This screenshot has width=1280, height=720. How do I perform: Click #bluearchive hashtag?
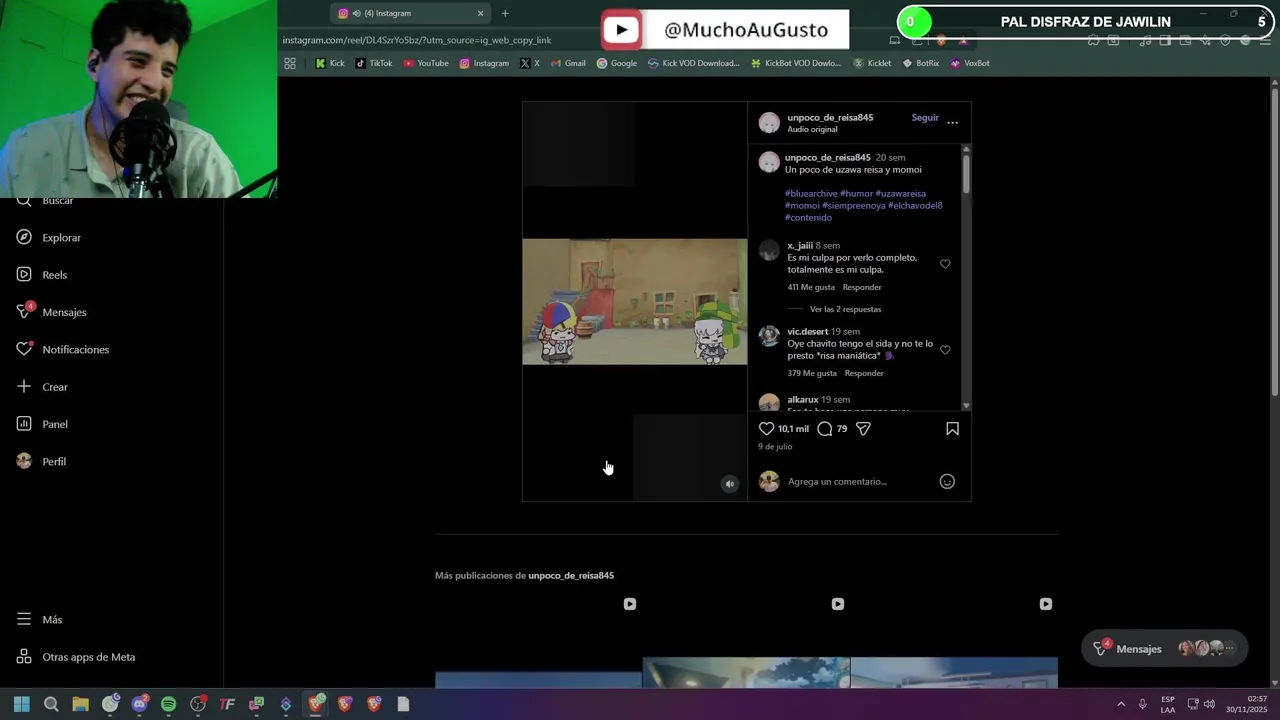(811, 194)
